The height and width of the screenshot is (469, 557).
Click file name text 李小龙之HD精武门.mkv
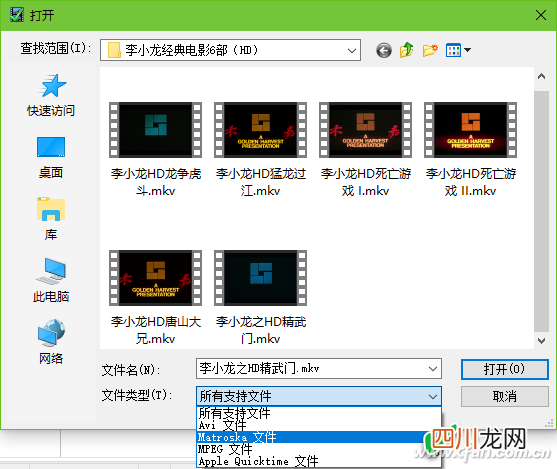tap(260, 330)
